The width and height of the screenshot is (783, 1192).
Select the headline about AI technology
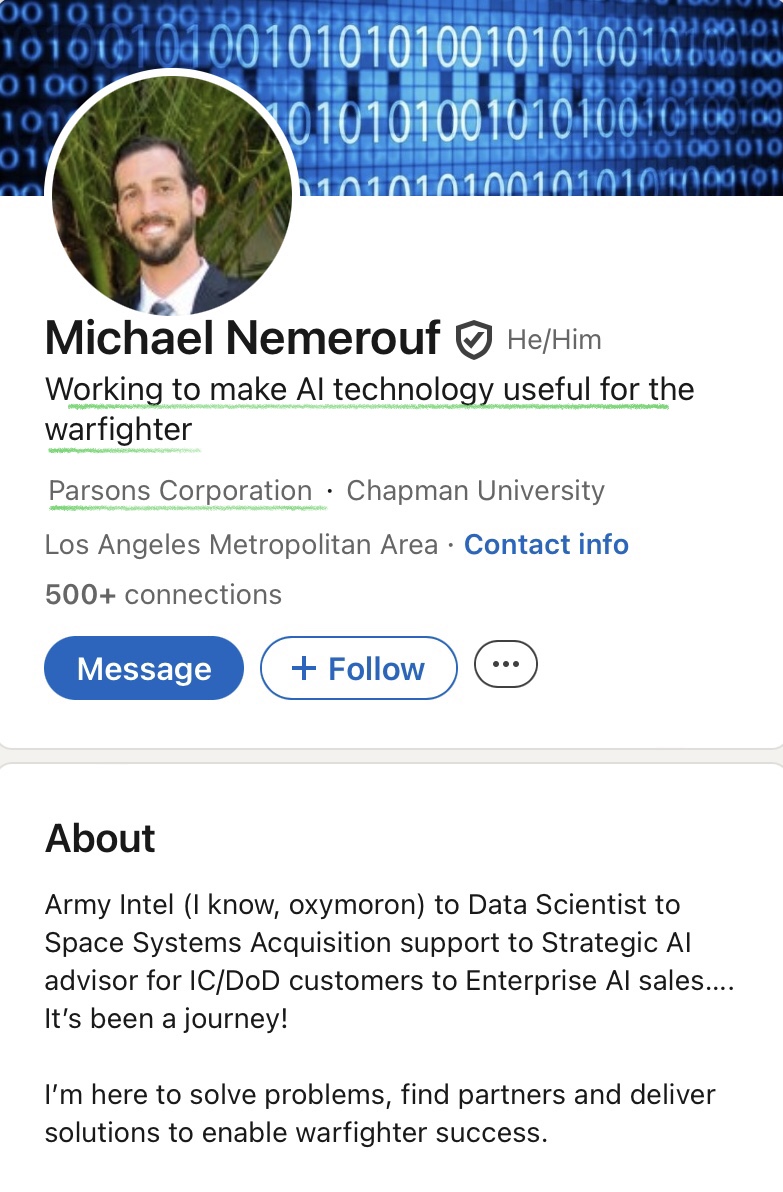pyautogui.click(x=369, y=389)
